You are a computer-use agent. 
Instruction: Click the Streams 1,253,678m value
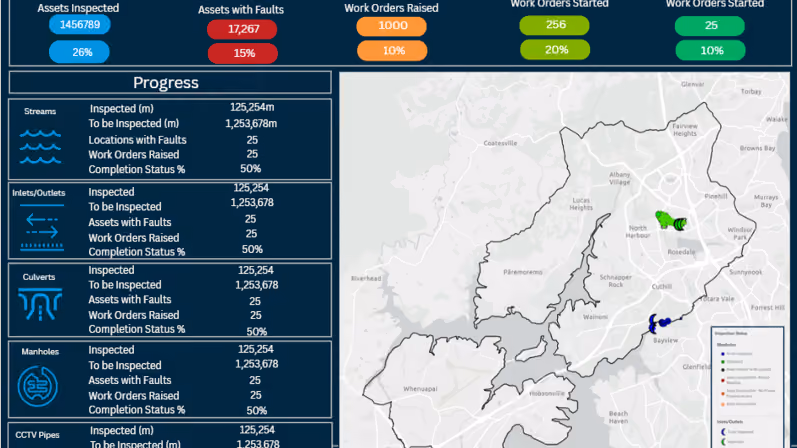pos(251,124)
